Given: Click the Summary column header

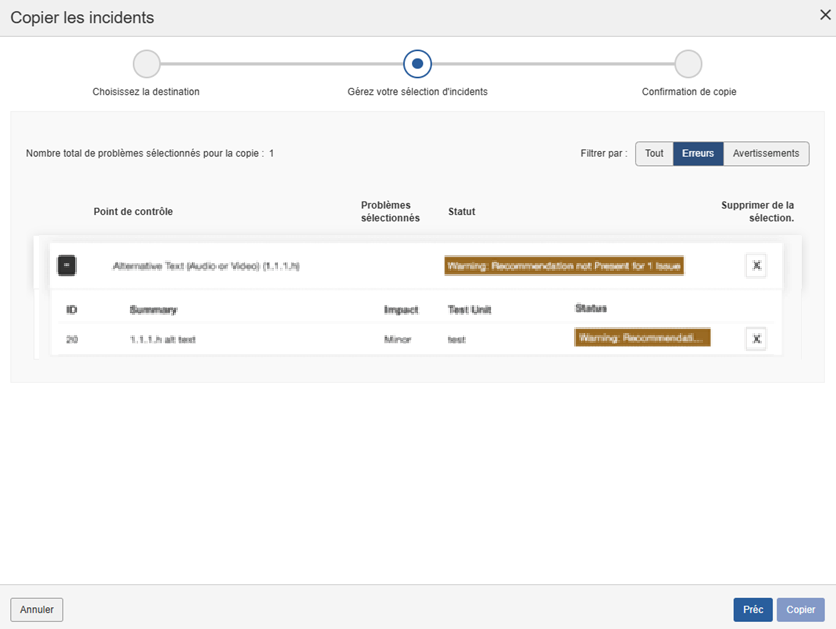Looking at the screenshot, I should pos(153,310).
